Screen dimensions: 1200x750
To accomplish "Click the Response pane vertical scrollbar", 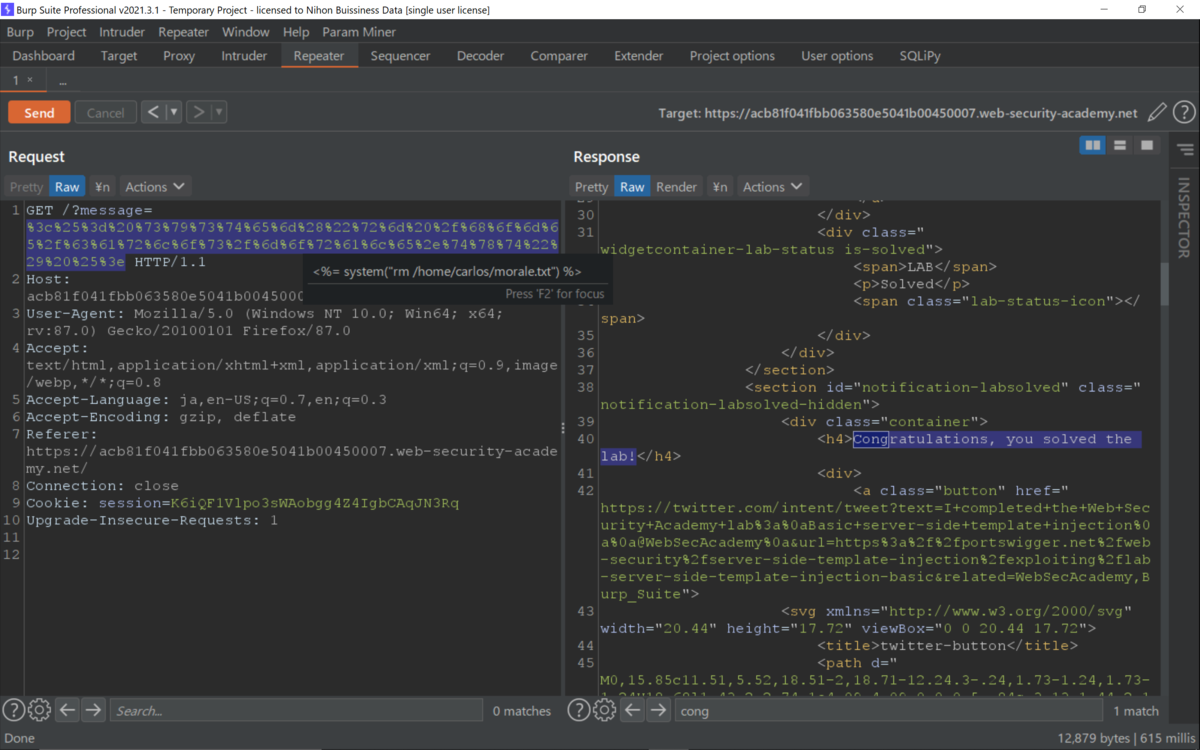I will click(x=1164, y=284).
